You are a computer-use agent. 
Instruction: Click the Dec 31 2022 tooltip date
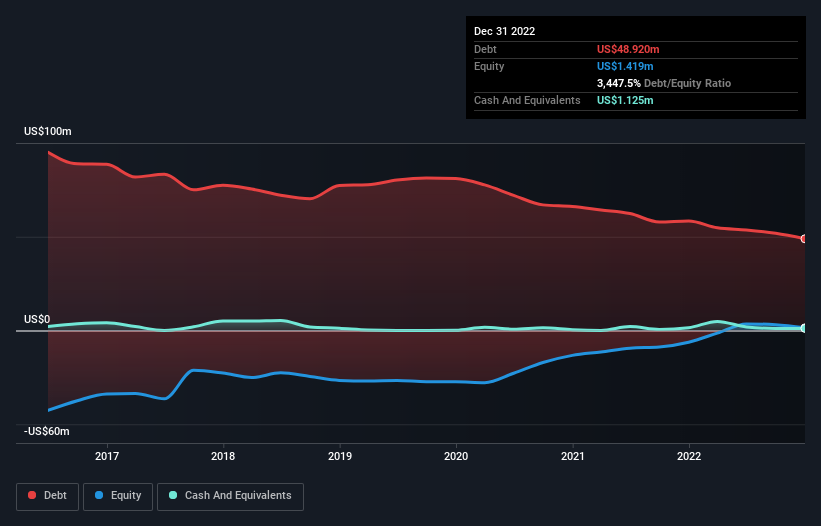(x=505, y=31)
